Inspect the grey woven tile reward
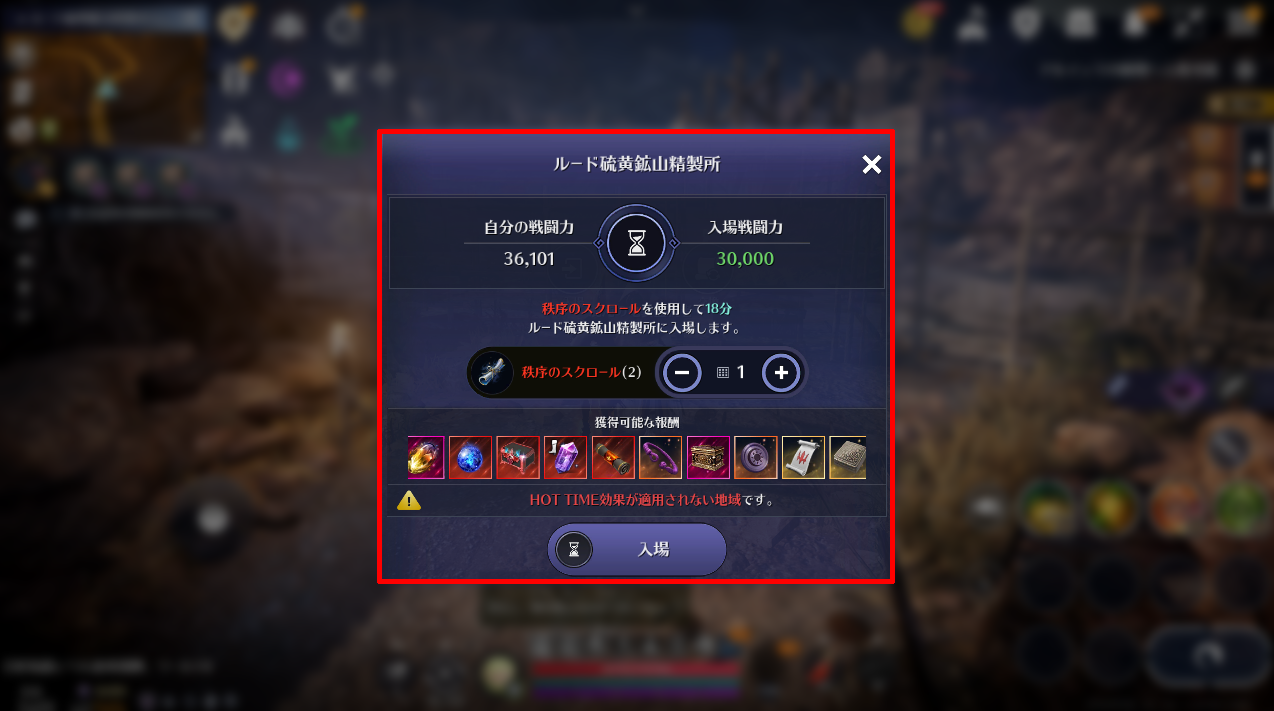Screen dimensions: 1274x711 click(x=848, y=457)
